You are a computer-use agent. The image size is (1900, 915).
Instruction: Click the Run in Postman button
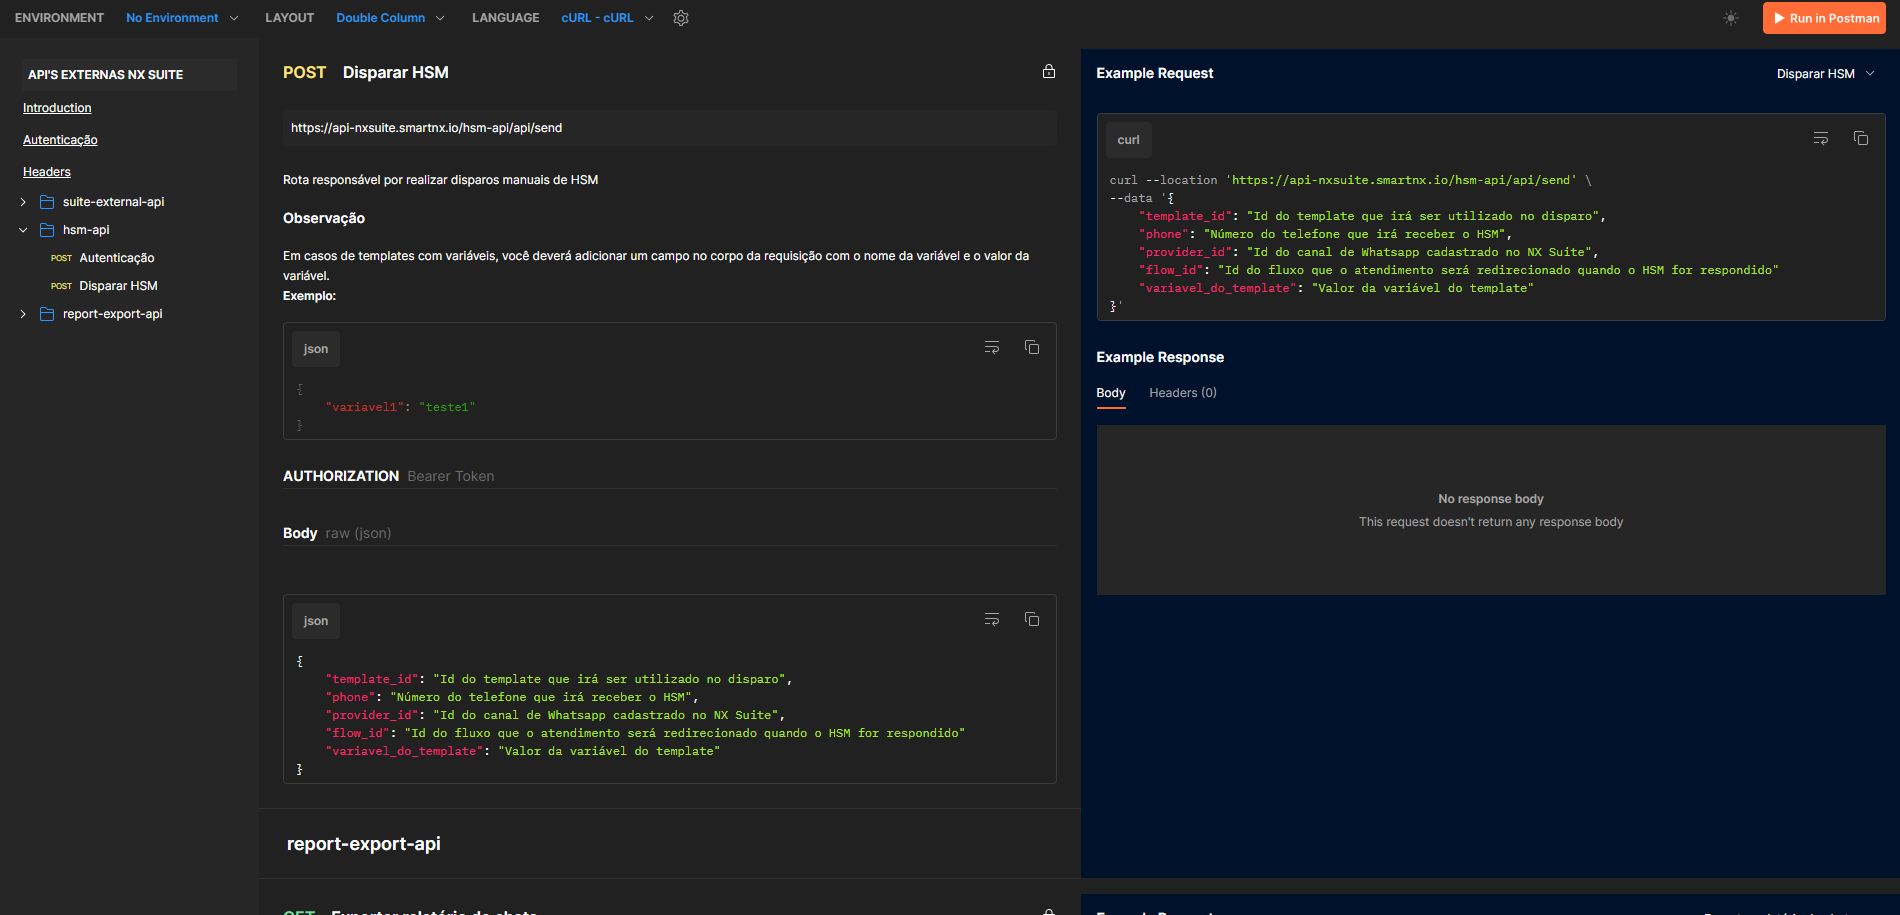pos(1824,18)
